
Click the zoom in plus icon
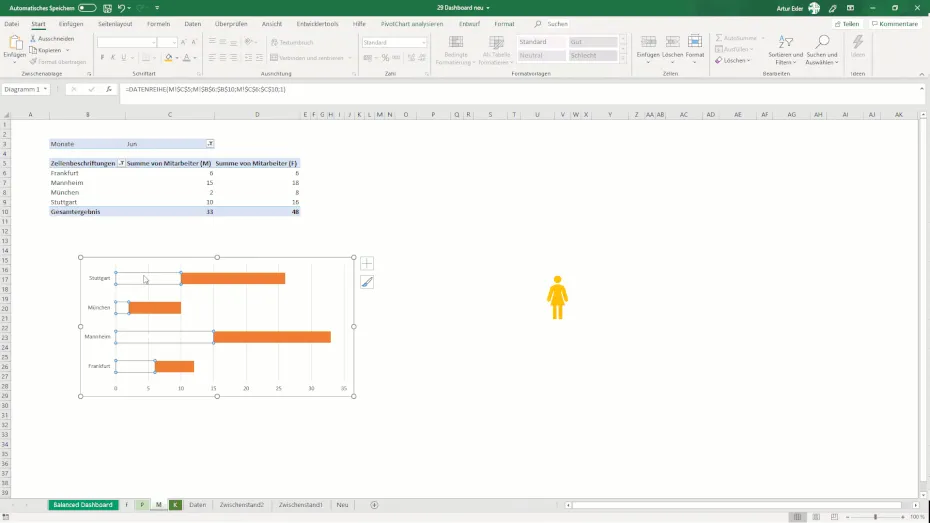point(903,517)
